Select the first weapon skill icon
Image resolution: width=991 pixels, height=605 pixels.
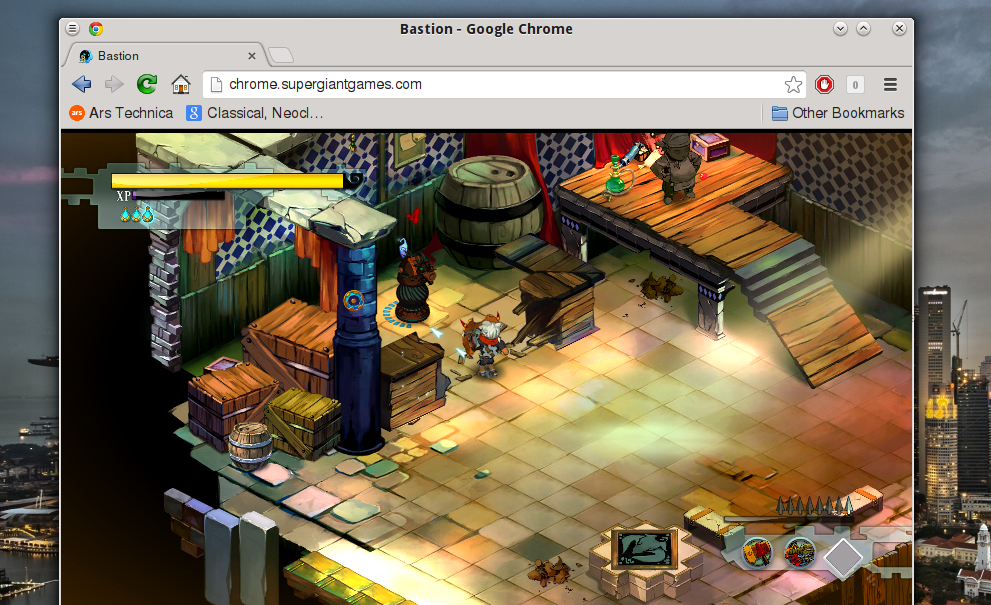click(757, 552)
